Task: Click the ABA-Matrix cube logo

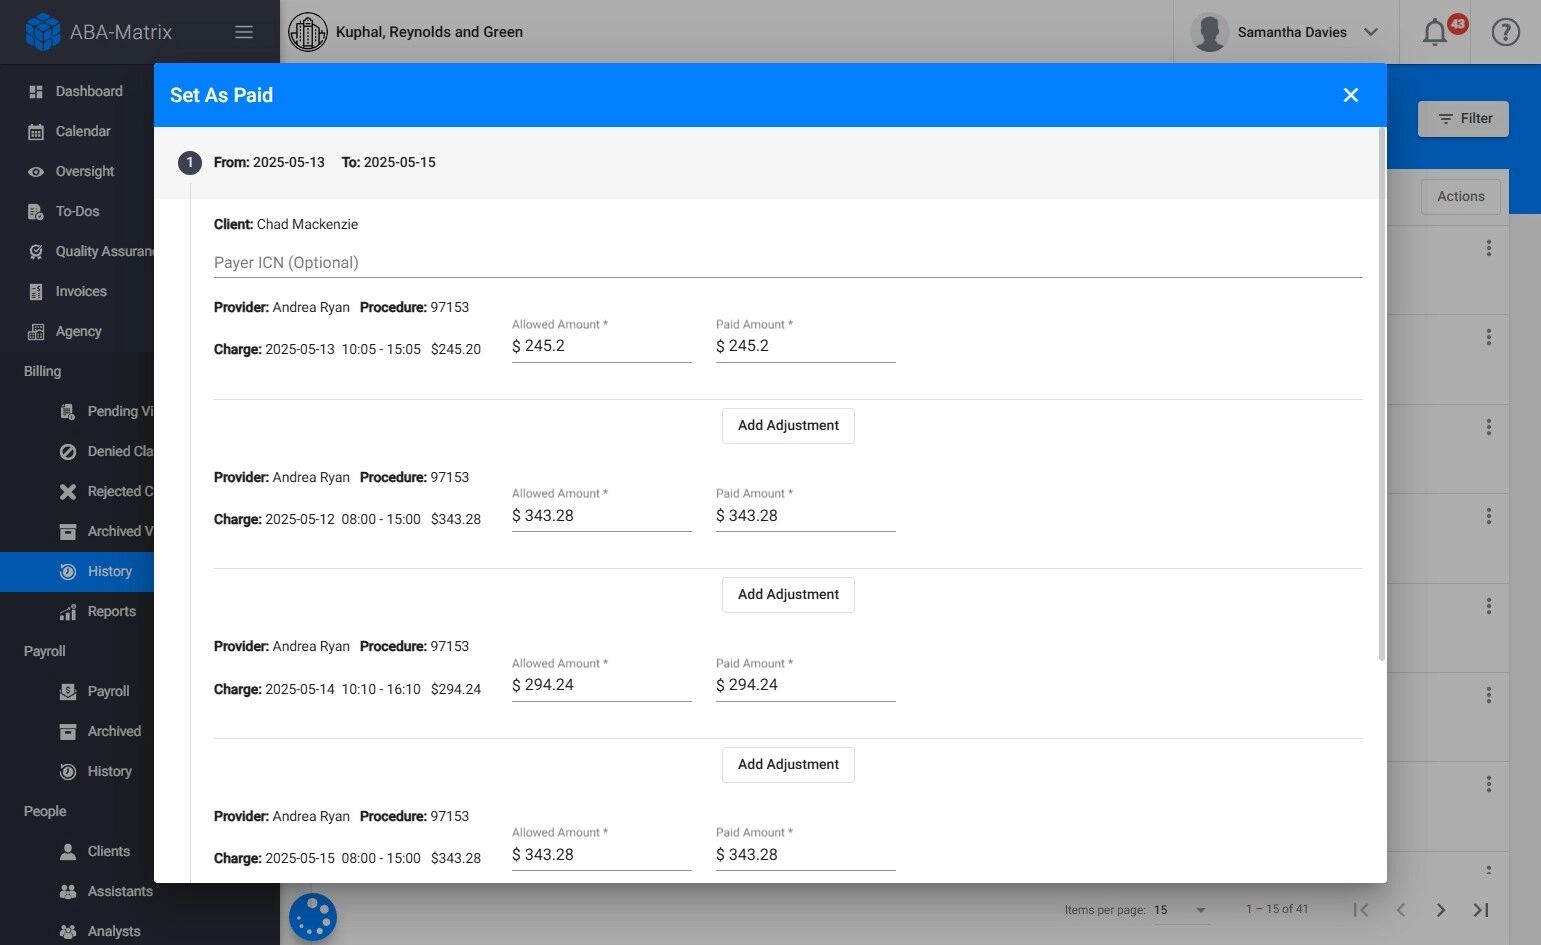Action: [43, 32]
